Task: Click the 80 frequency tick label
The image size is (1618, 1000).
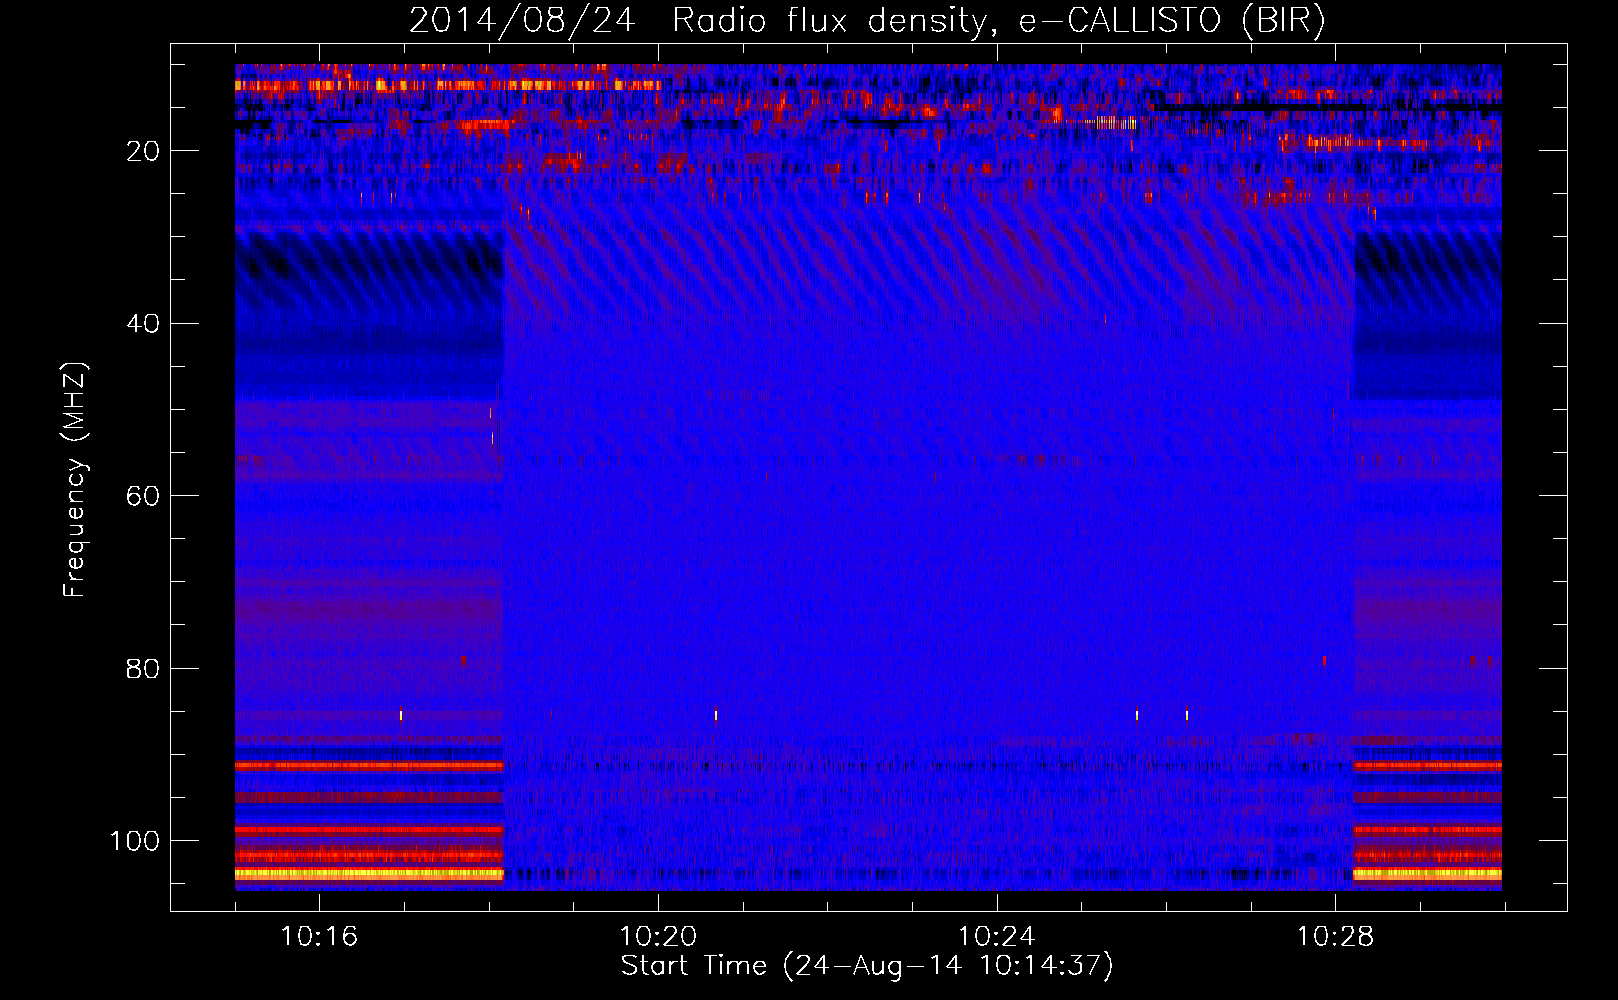Action: coord(143,669)
